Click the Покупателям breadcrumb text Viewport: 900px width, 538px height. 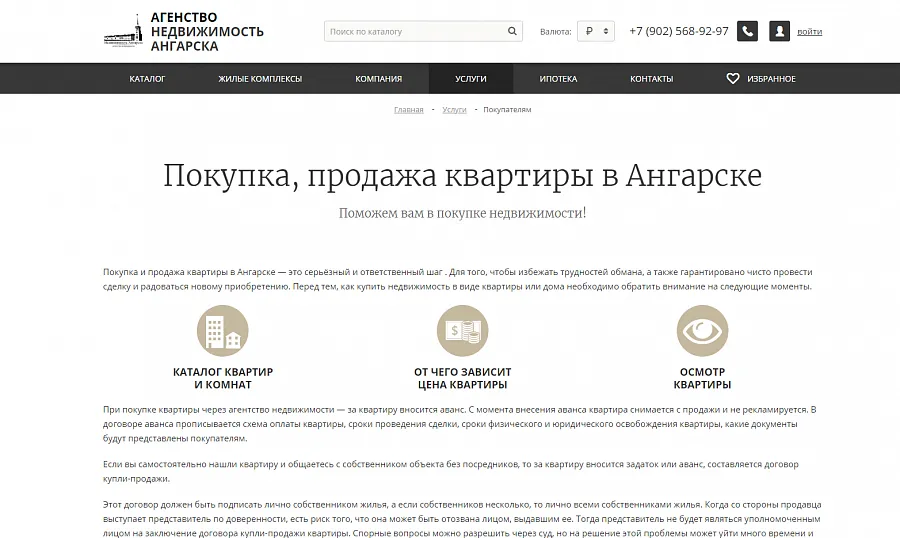point(507,110)
